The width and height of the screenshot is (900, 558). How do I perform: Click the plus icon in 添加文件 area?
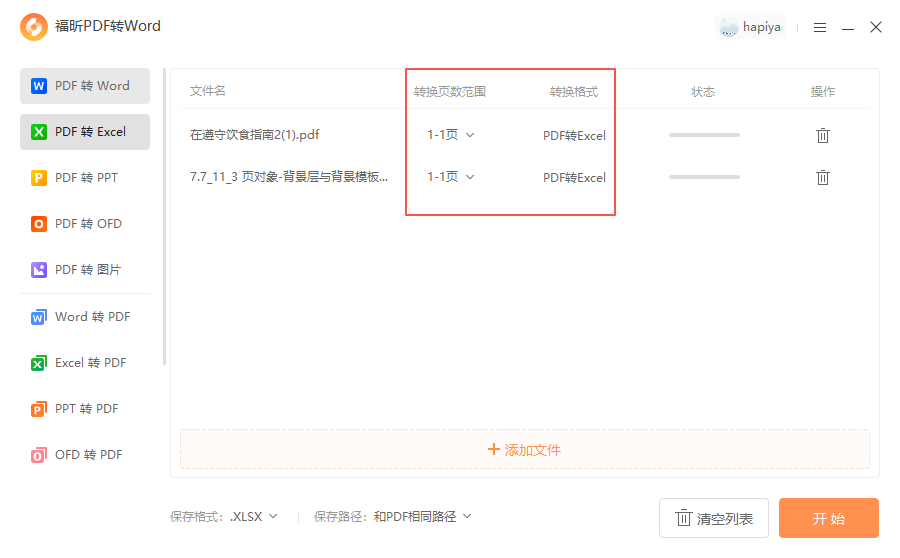point(494,449)
